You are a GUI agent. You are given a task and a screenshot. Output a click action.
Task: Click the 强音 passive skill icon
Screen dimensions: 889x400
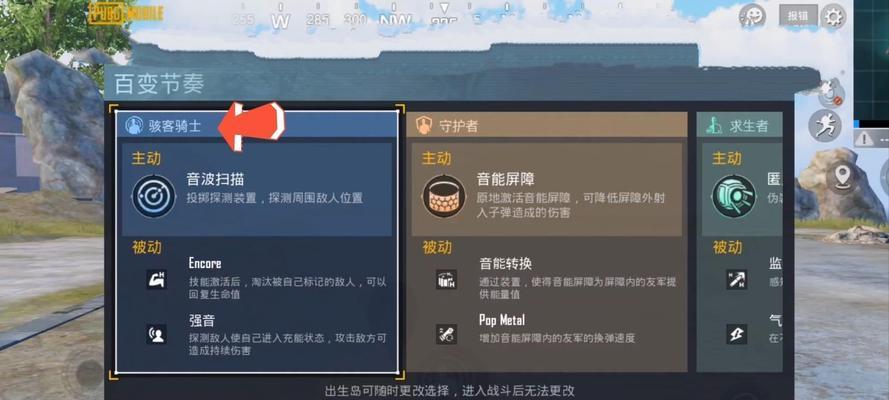pos(156,334)
